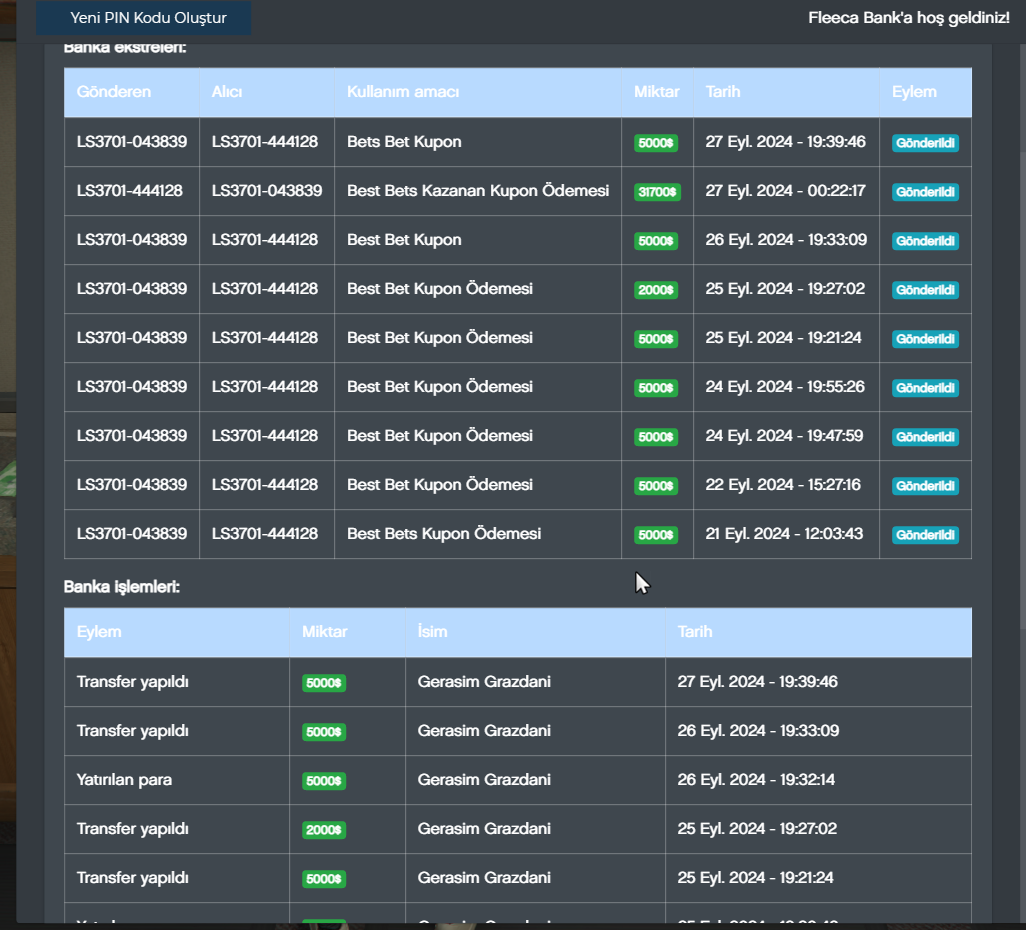Click the 22 Eyl. 2024 - 15:27:16 date cell

pyautogui.click(x=783, y=485)
